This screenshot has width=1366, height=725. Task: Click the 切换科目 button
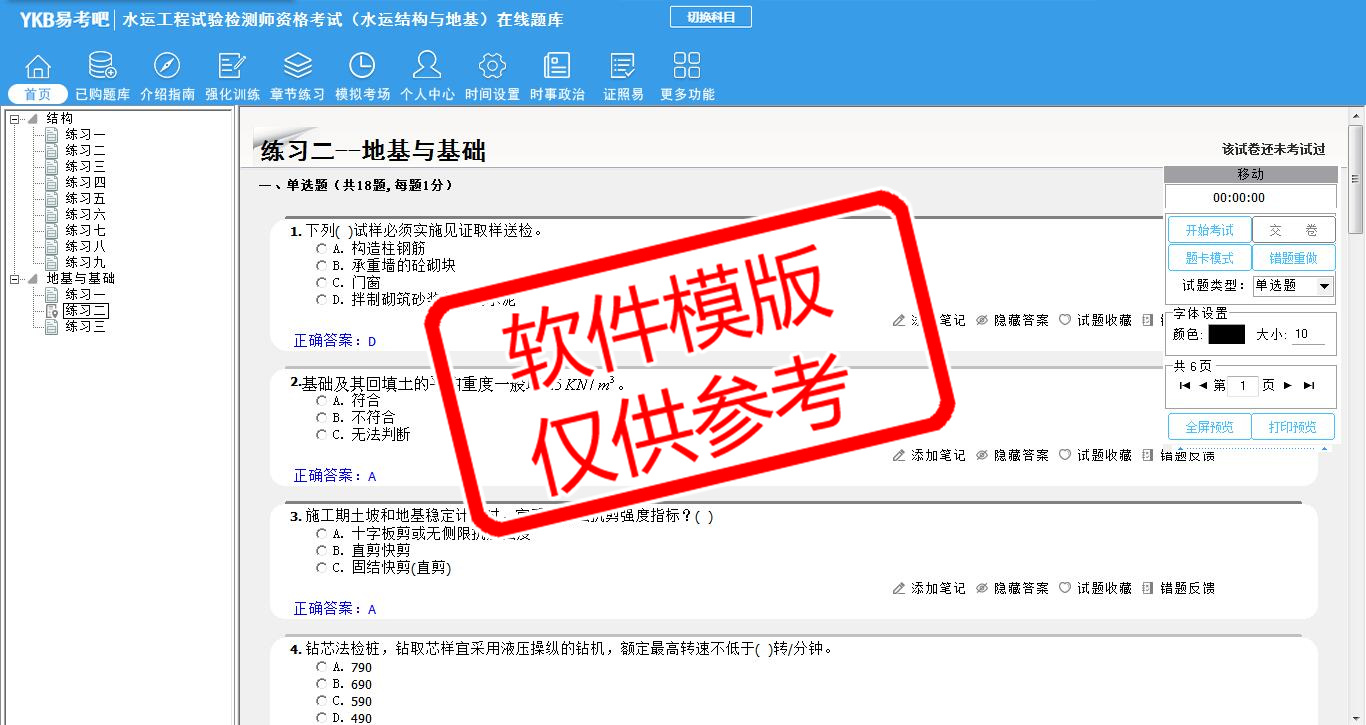(710, 17)
